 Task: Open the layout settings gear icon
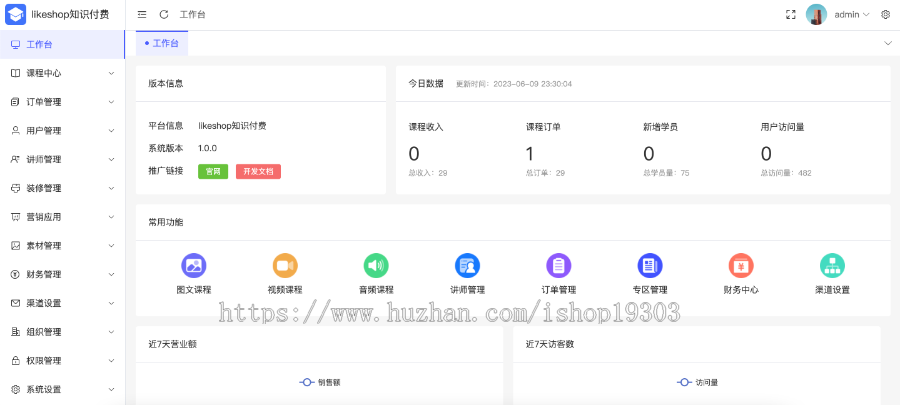pyautogui.click(x=885, y=14)
